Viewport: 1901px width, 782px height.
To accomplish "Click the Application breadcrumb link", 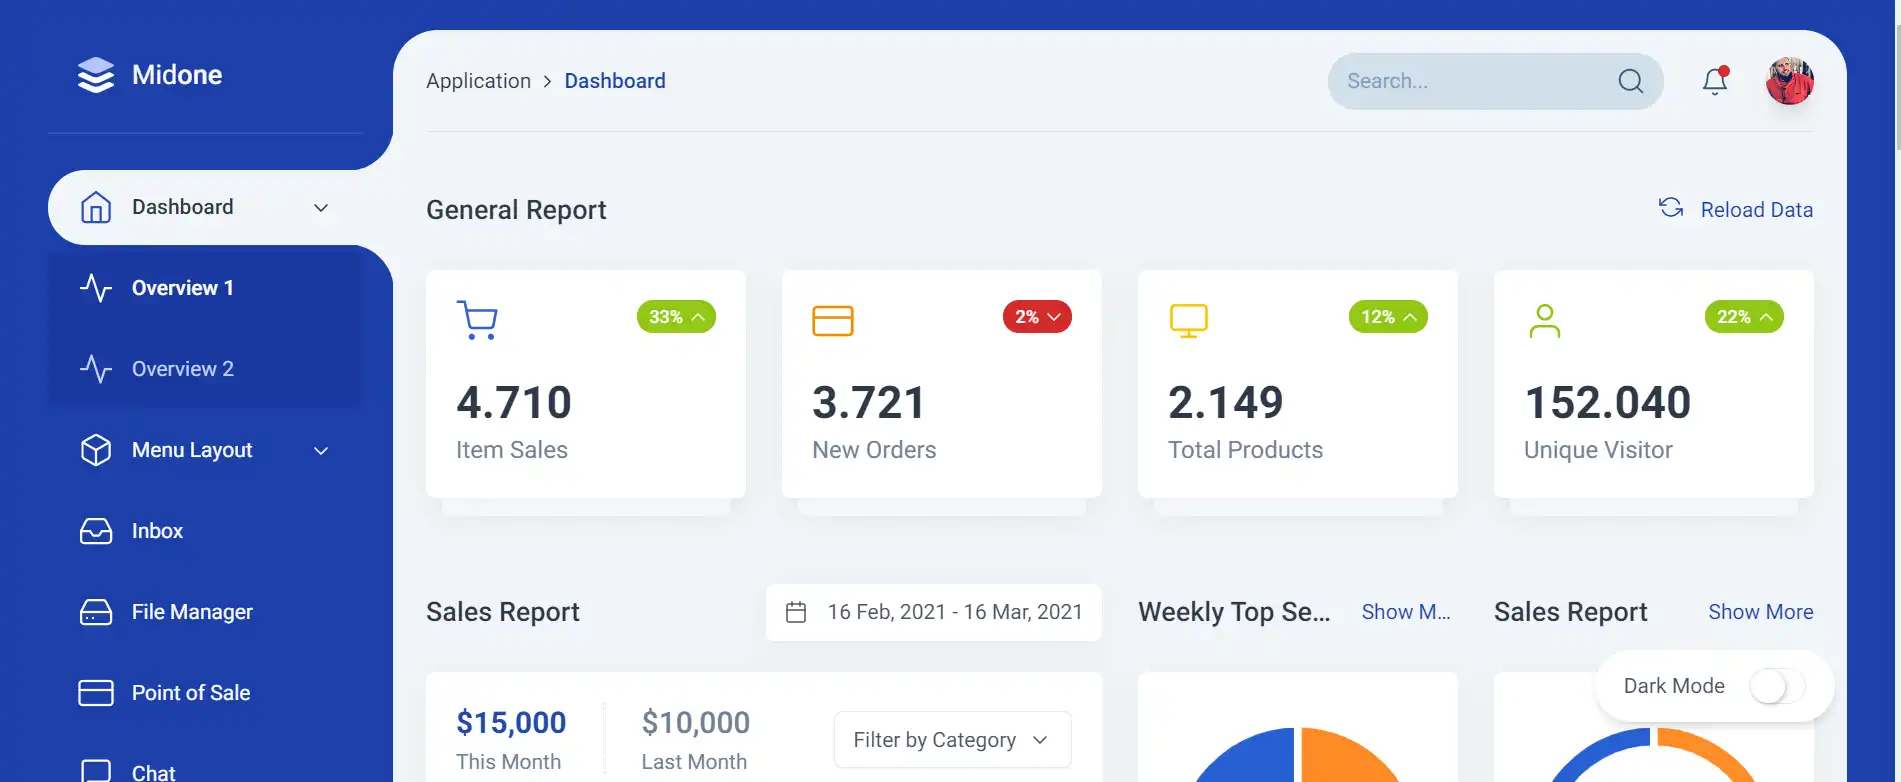I will [478, 81].
